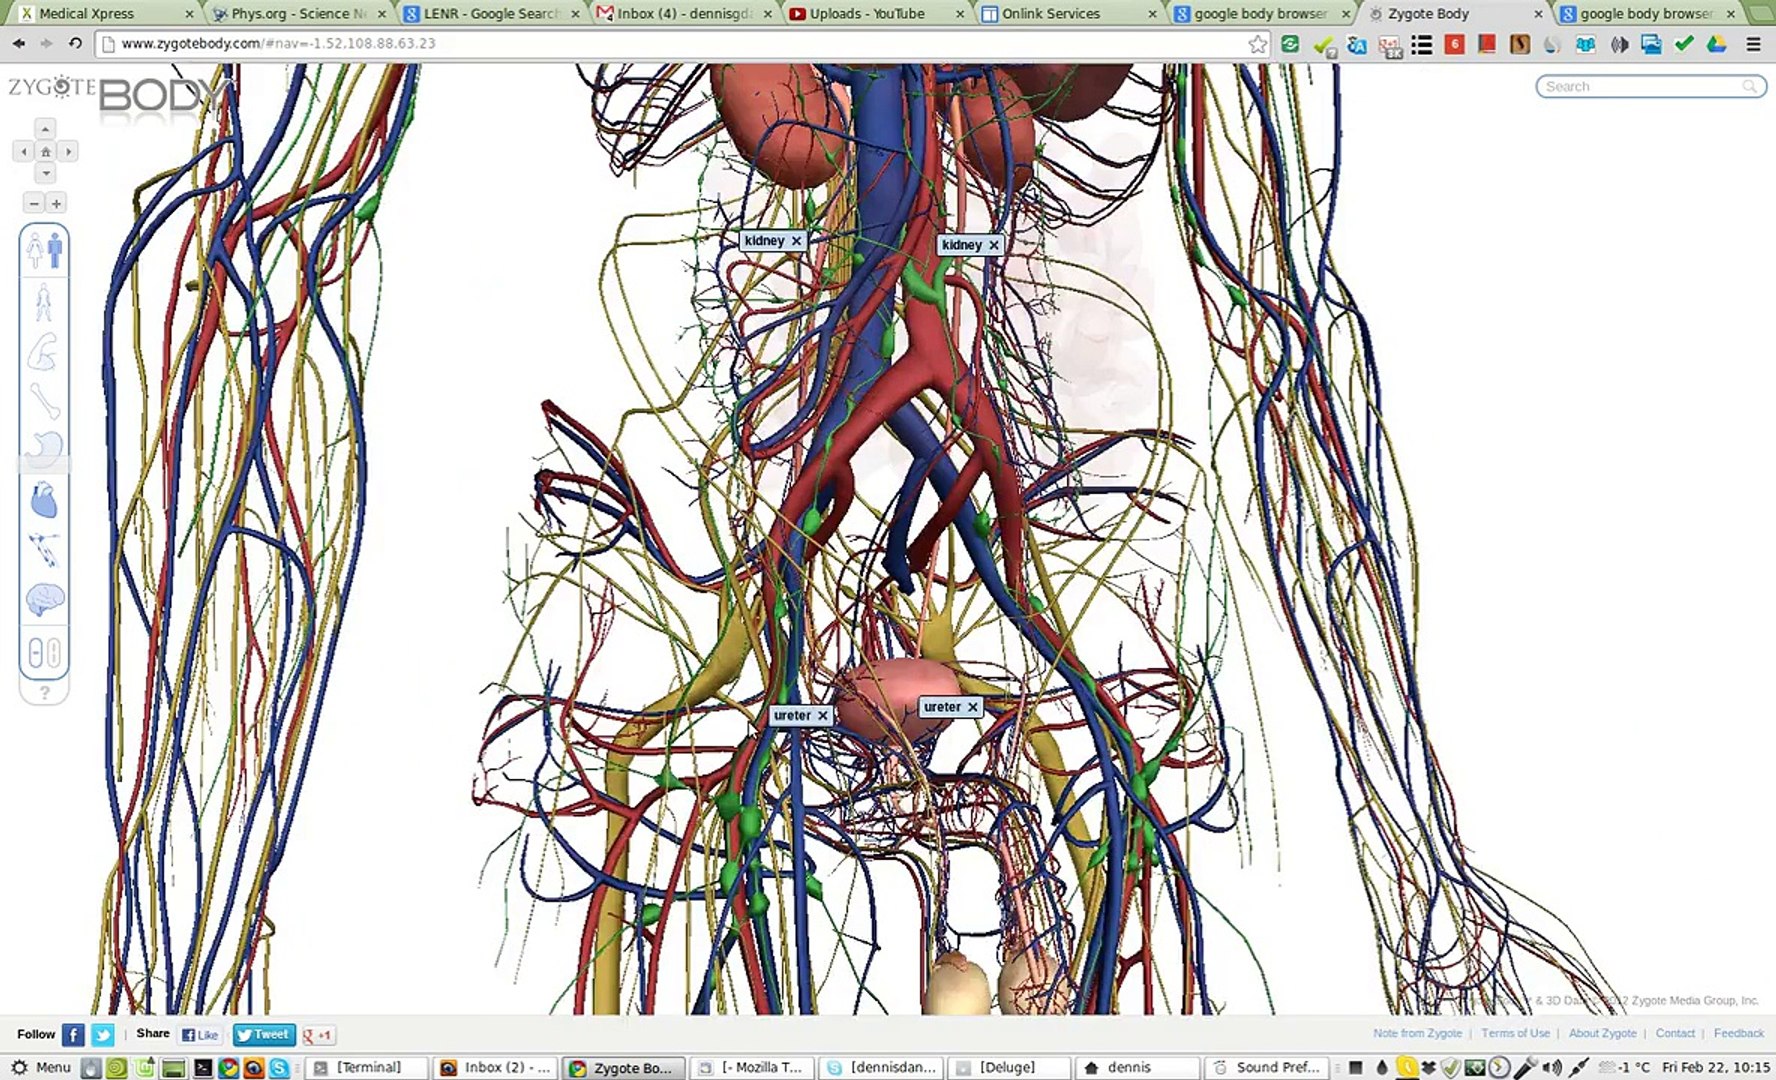This screenshot has width=1776, height=1080.
Task: Toggle the brain layer icon
Action: [x=44, y=598]
